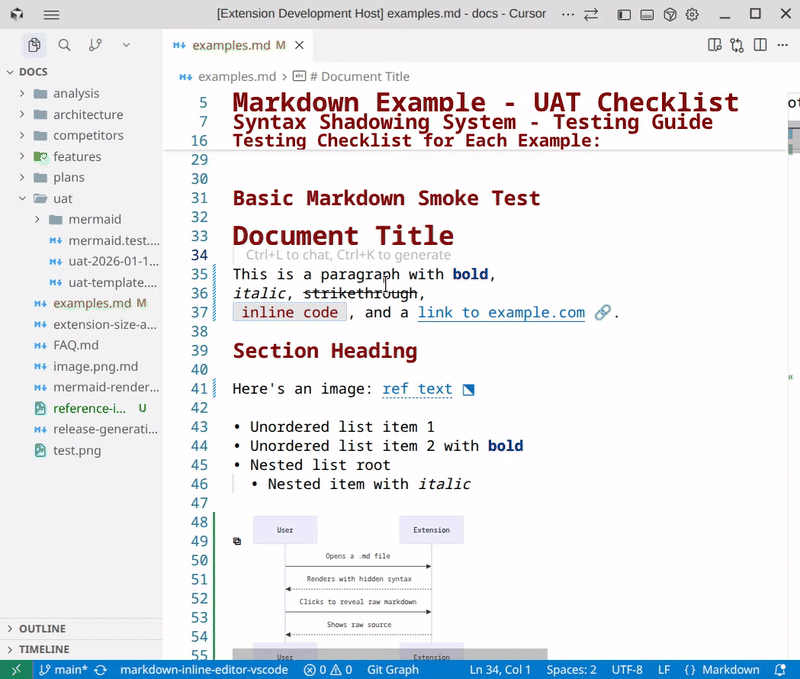Click the main* git branch indicator
The width and height of the screenshot is (800, 679).
pyautogui.click(x=63, y=669)
